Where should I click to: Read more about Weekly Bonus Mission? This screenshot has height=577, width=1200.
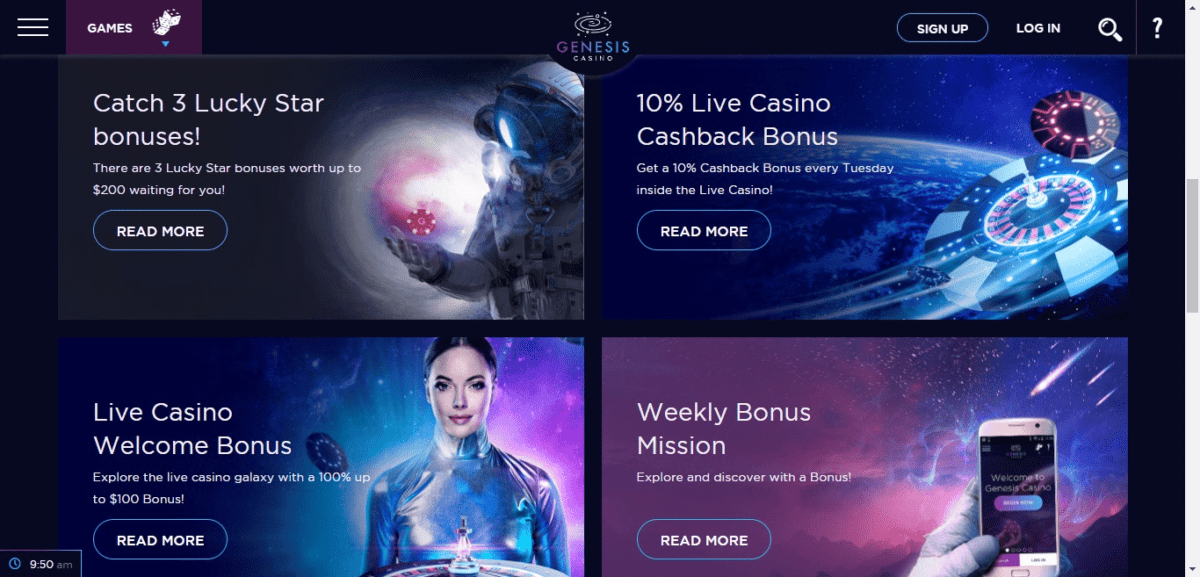pyautogui.click(x=704, y=540)
